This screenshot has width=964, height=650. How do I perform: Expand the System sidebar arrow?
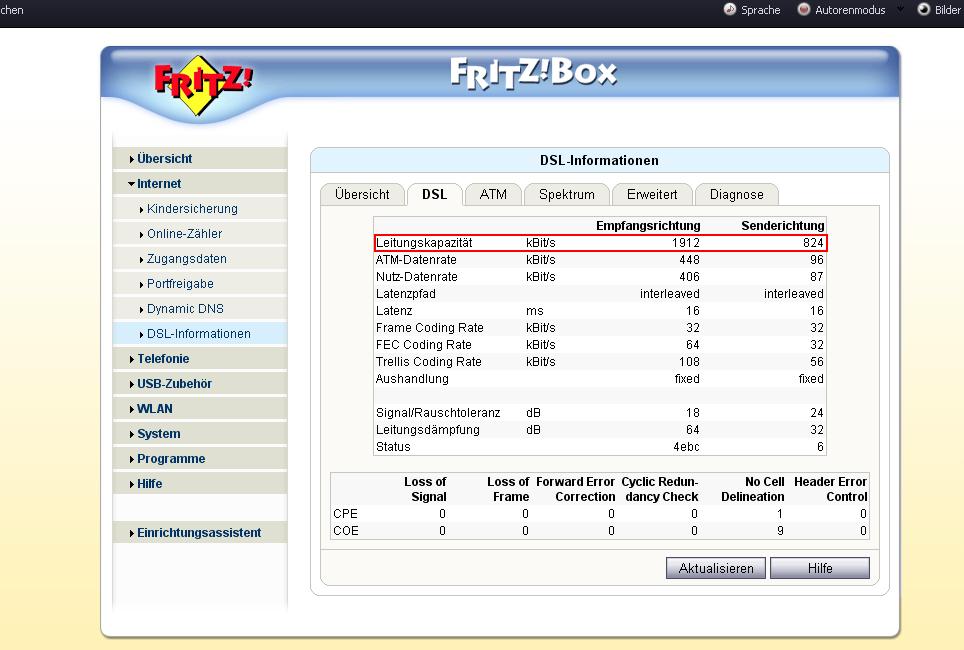point(132,434)
